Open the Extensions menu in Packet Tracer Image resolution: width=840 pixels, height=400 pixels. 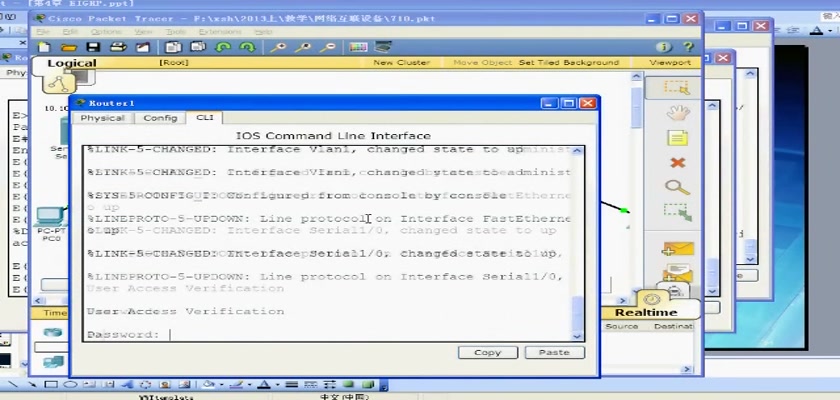[220, 32]
